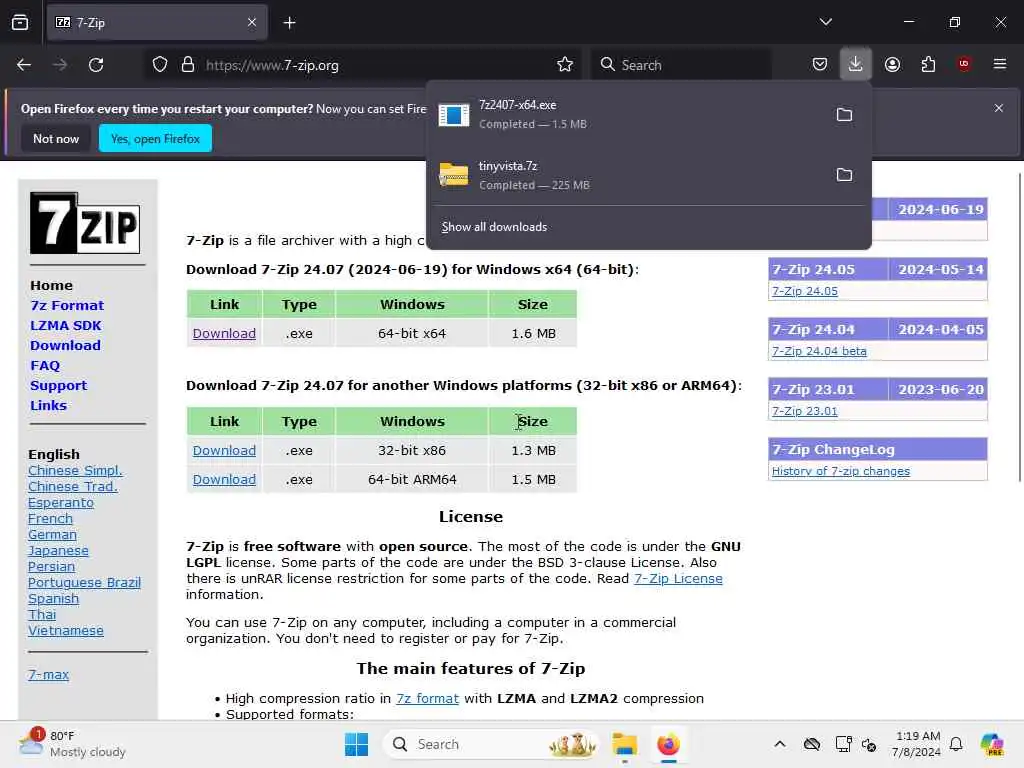
Task: Open weather widget showing 80°F
Action: coord(72,744)
